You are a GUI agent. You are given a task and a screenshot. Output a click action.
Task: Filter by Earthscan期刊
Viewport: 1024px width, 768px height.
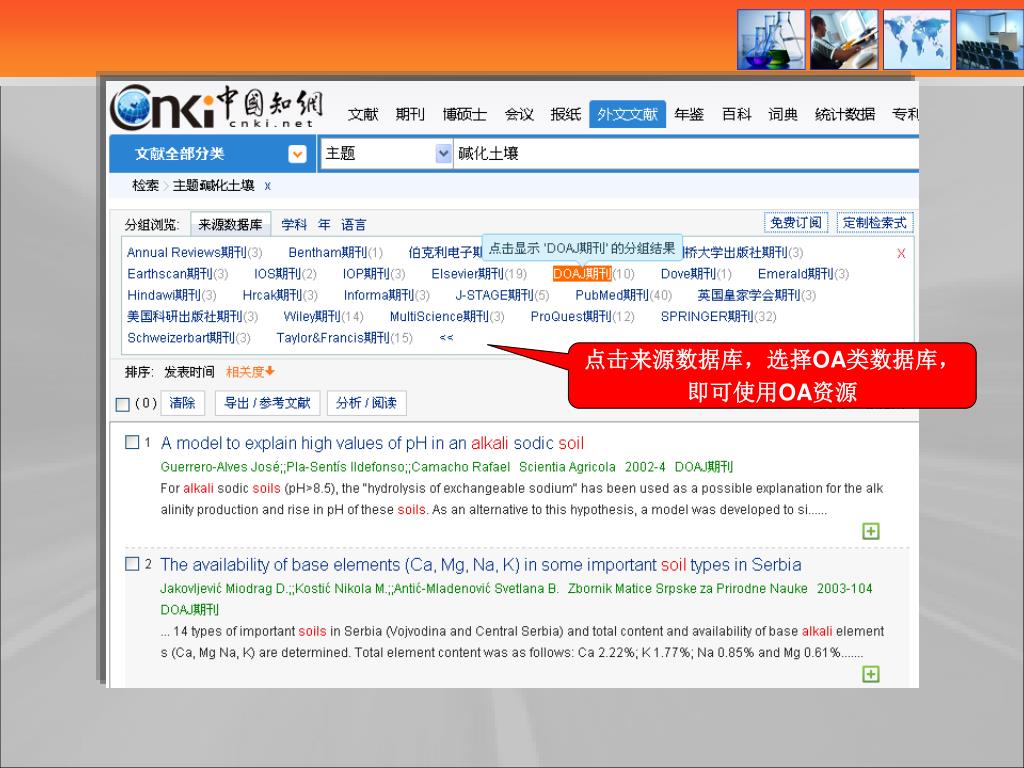tap(170, 274)
